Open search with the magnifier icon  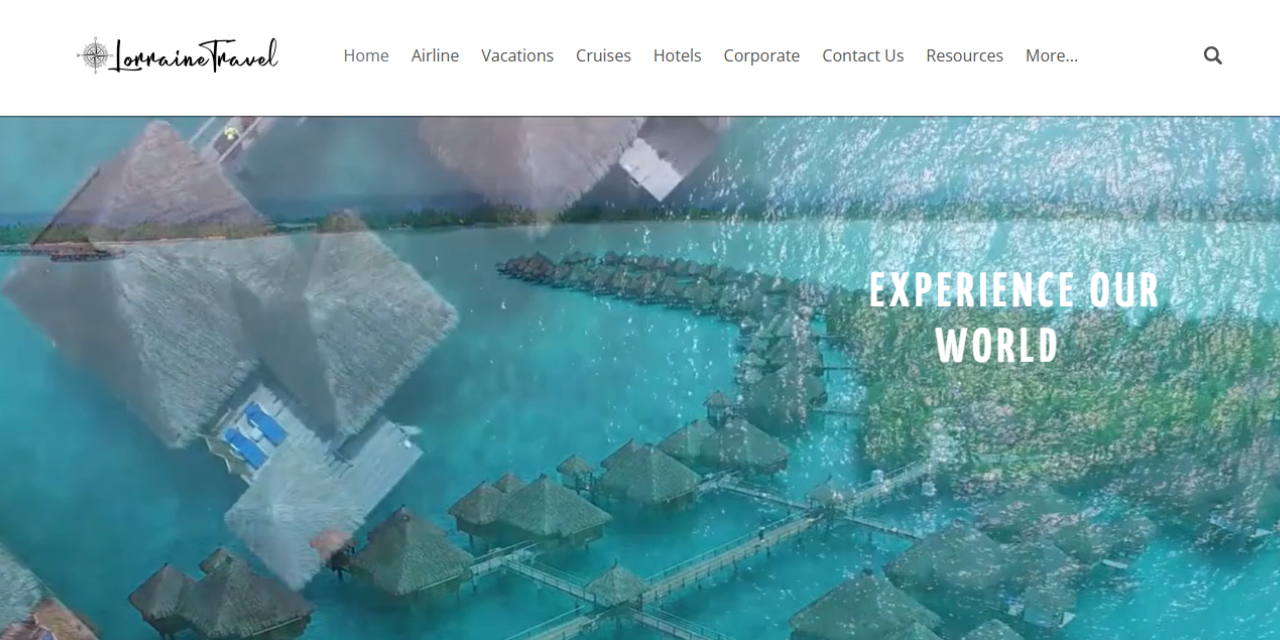(1213, 56)
